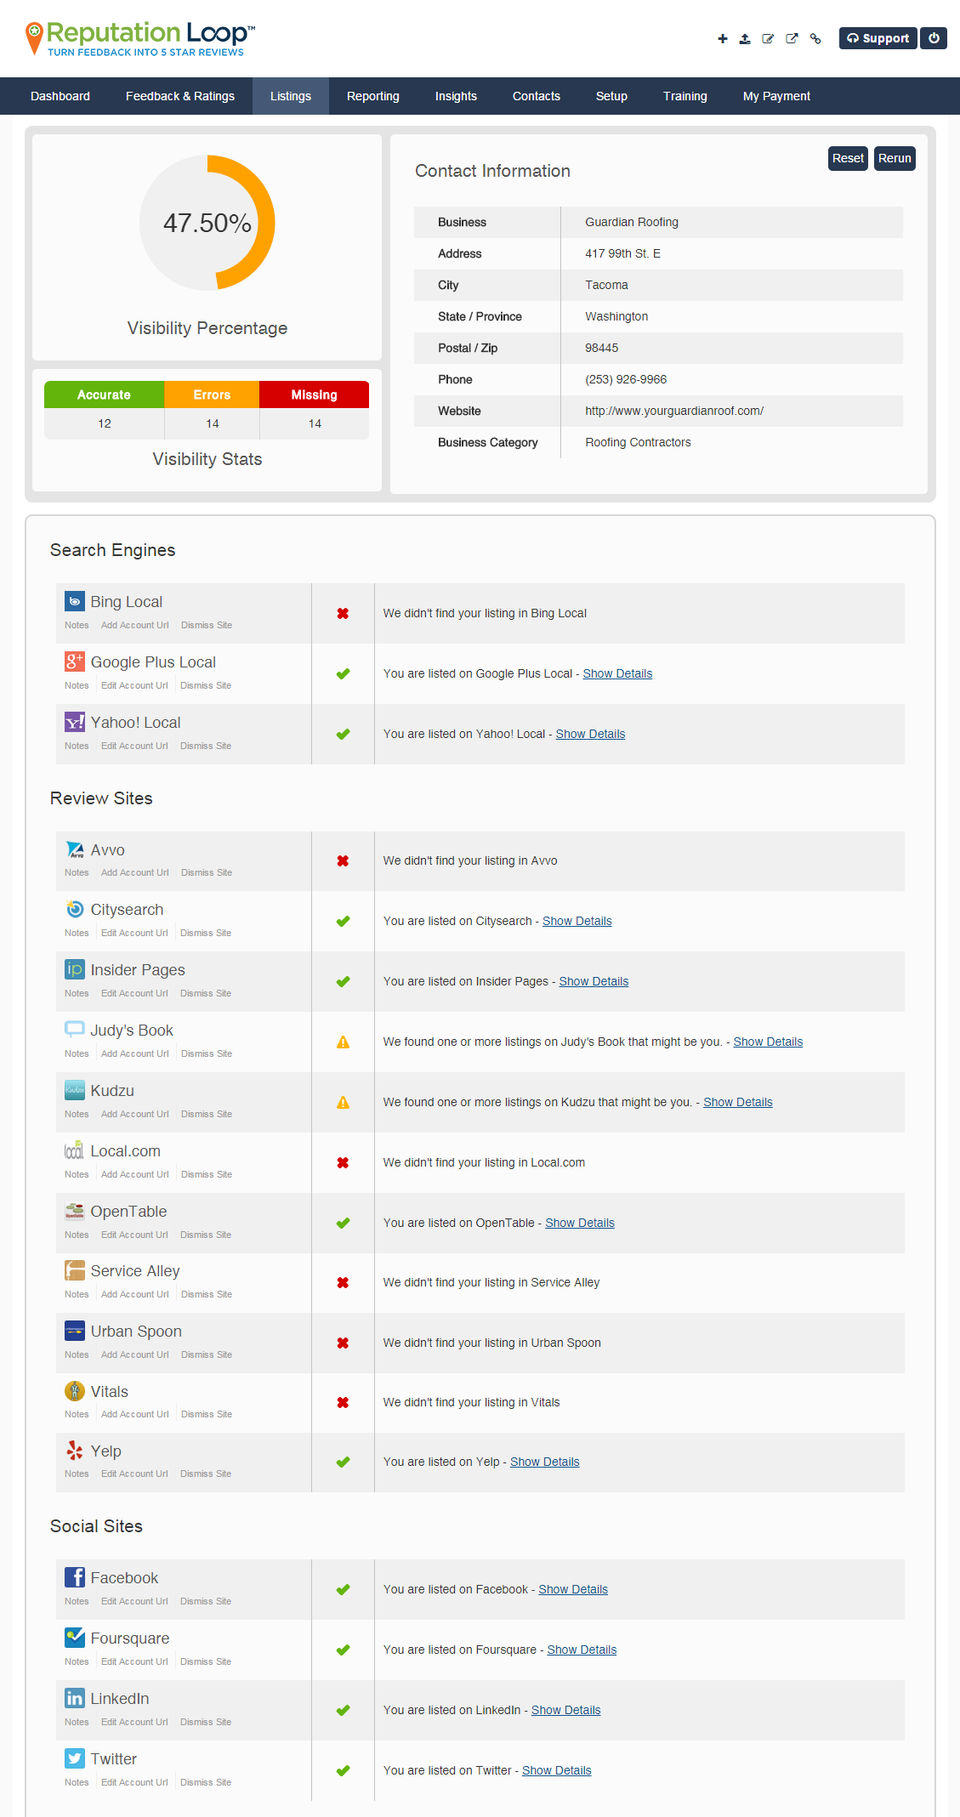The width and height of the screenshot is (960, 1817).
Task: Click the plus add icon in header
Action: point(722,39)
